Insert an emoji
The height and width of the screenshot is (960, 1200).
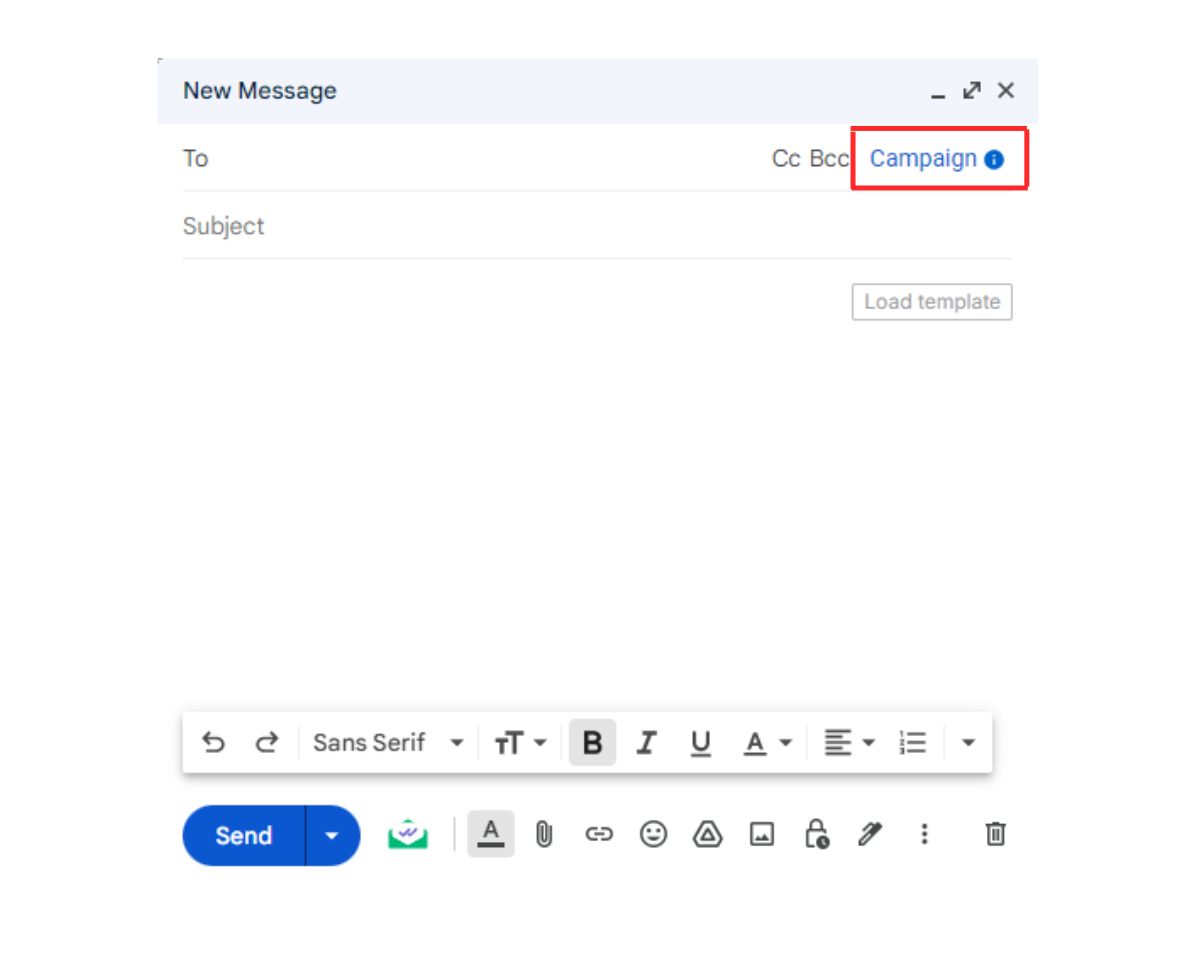(x=653, y=834)
